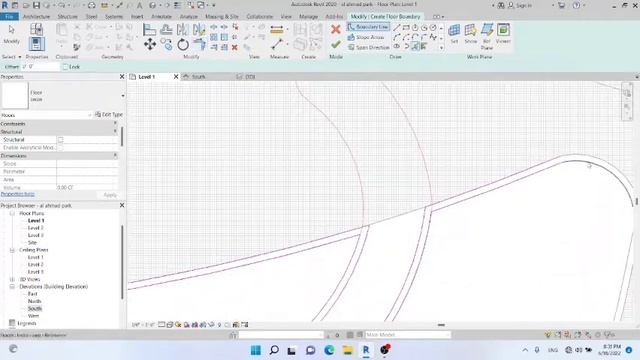This screenshot has height=360, width=640.
Task: Click the red Delete icon in Modify panel
Action: coord(235,47)
